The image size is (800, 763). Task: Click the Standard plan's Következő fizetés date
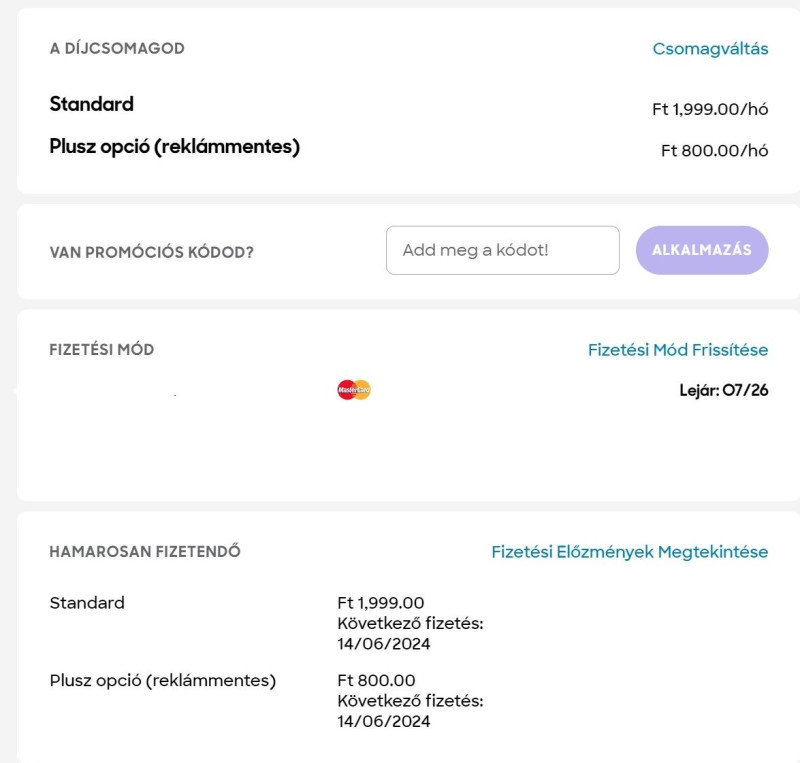tap(384, 644)
